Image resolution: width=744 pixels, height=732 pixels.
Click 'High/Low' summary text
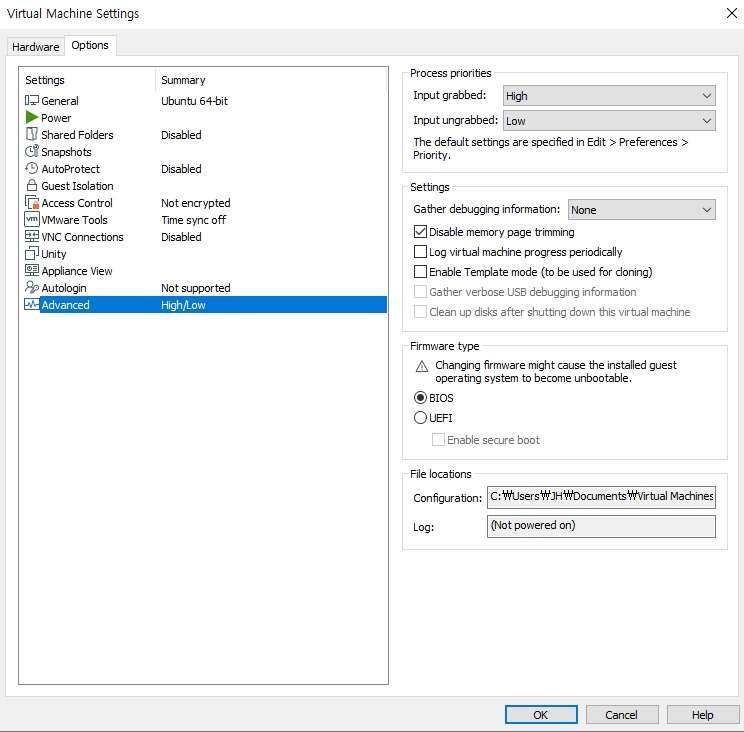(x=184, y=305)
